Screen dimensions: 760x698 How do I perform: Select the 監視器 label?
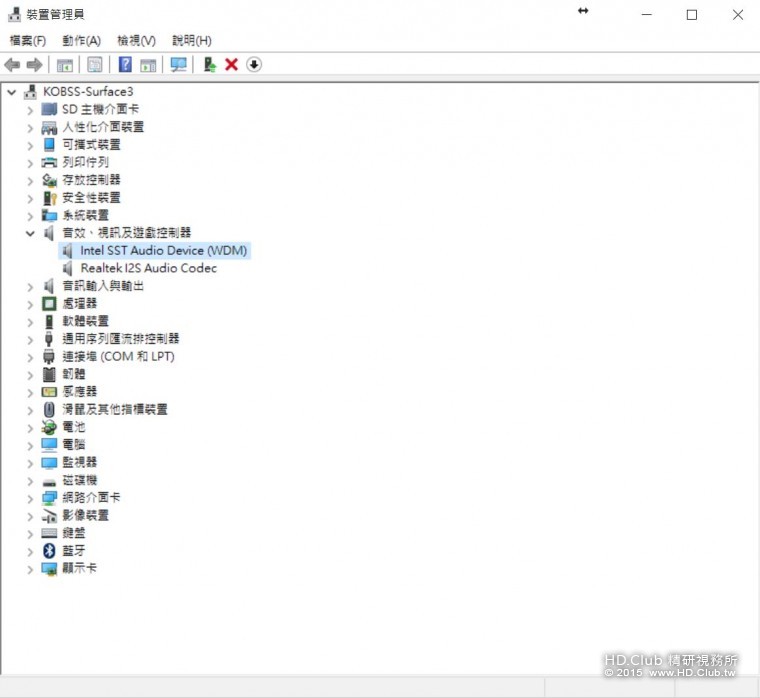point(79,462)
